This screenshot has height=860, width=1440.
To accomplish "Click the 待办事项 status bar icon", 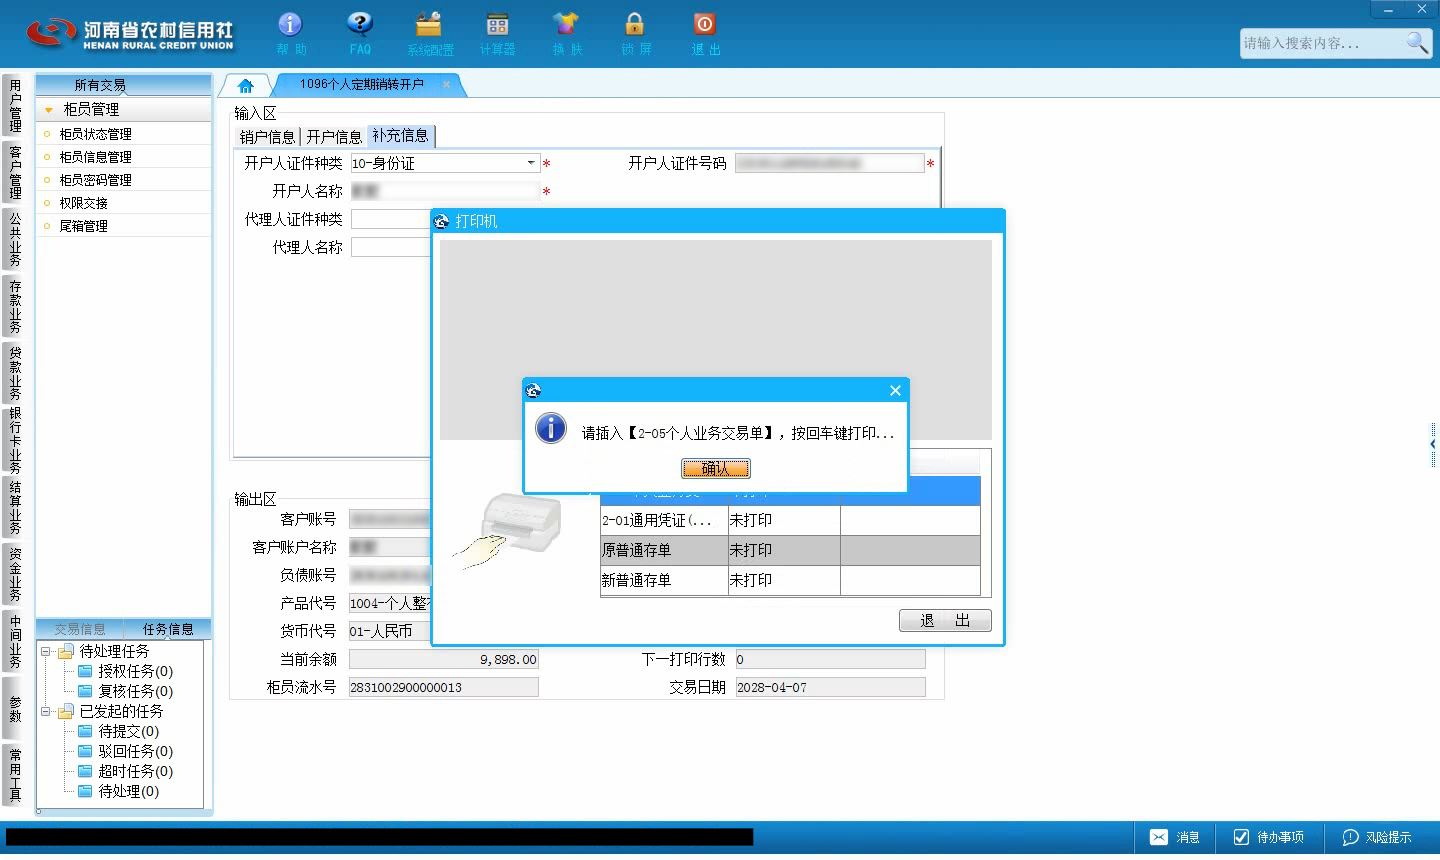I will [1241, 837].
